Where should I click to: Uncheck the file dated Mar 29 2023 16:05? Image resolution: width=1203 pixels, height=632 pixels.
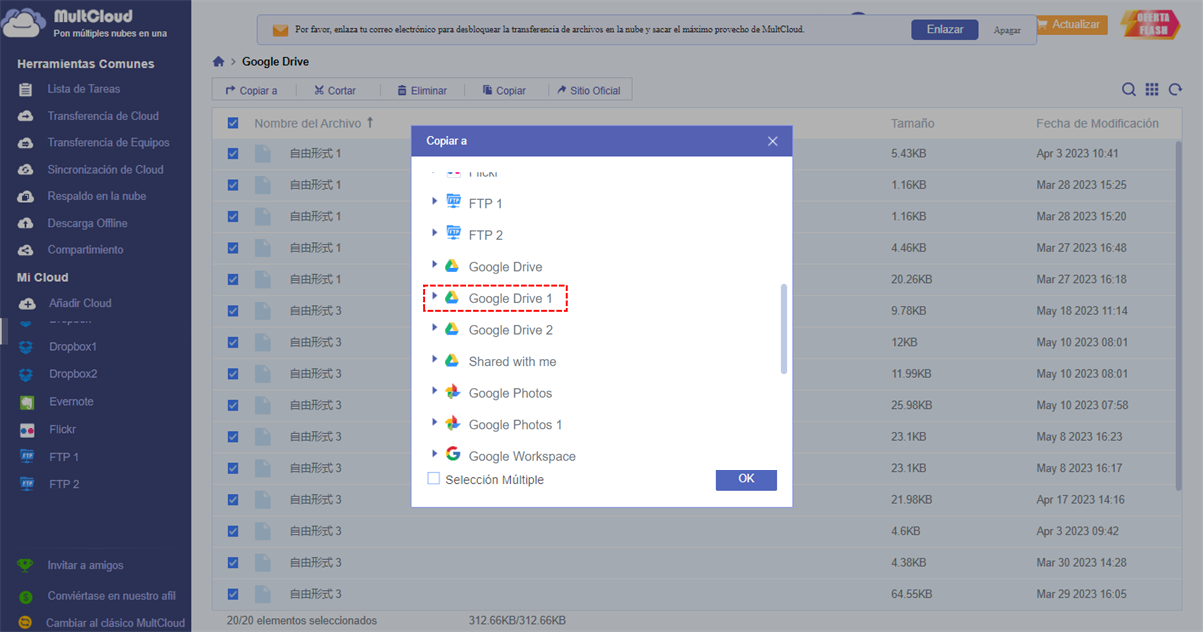(233, 594)
